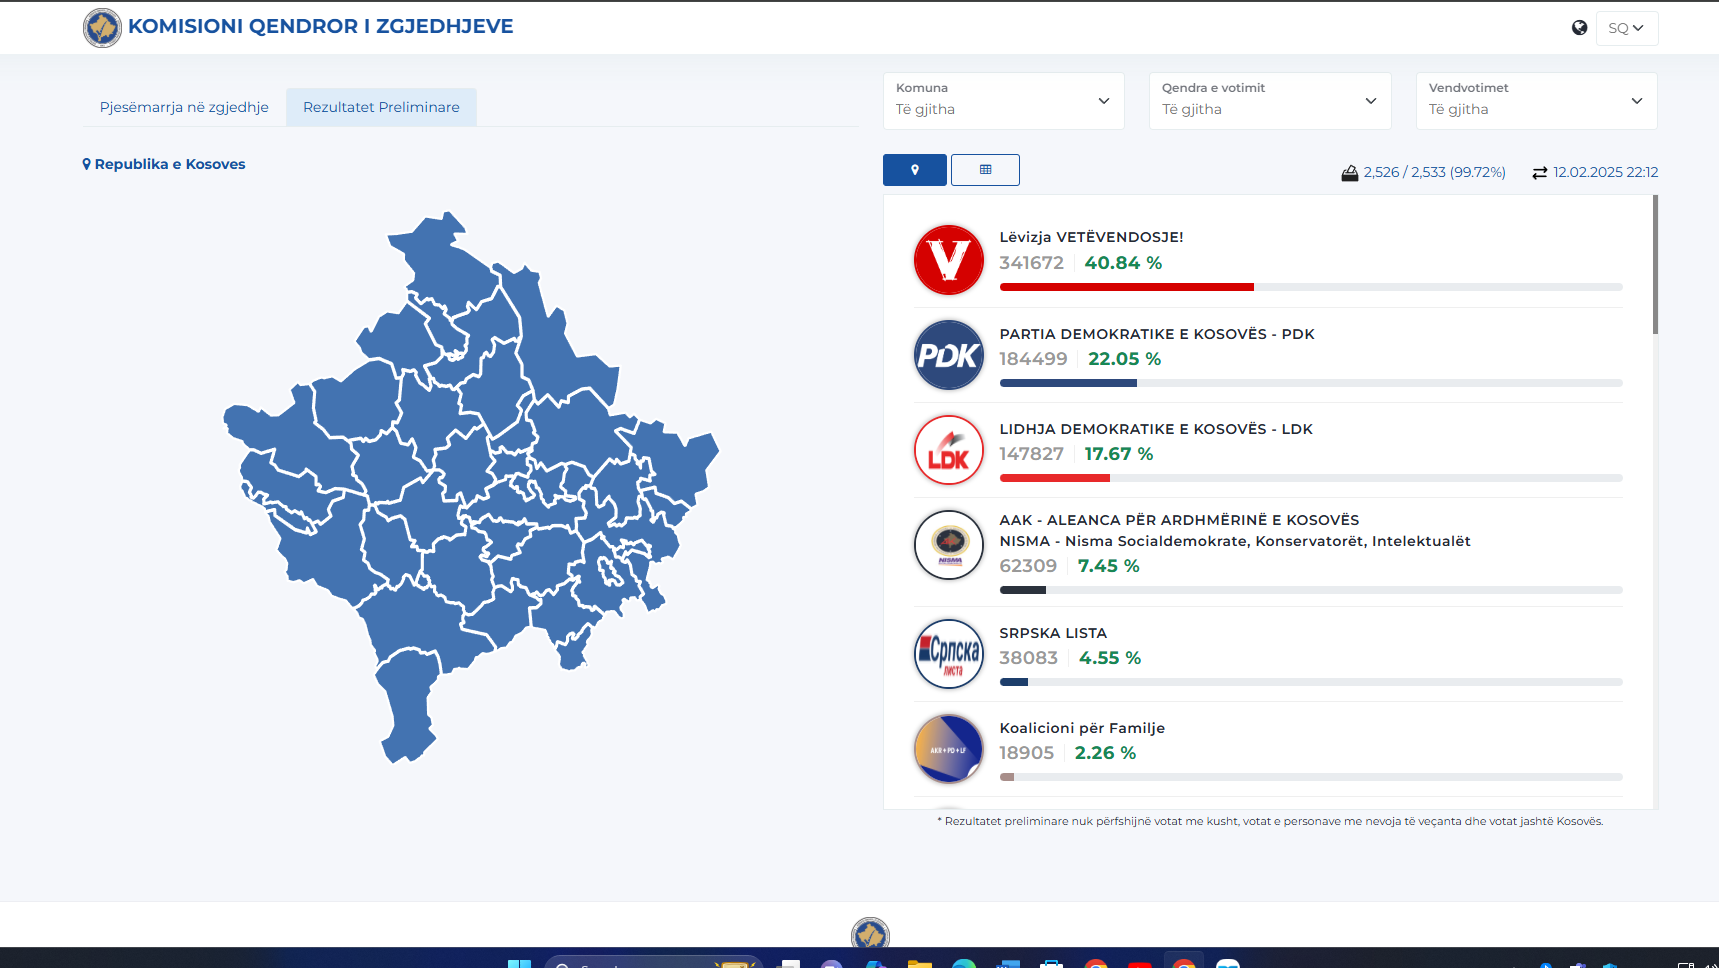Open the Vendvotimet dropdown
Viewport: 1719px width, 968px height.
(x=1537, y=100)
